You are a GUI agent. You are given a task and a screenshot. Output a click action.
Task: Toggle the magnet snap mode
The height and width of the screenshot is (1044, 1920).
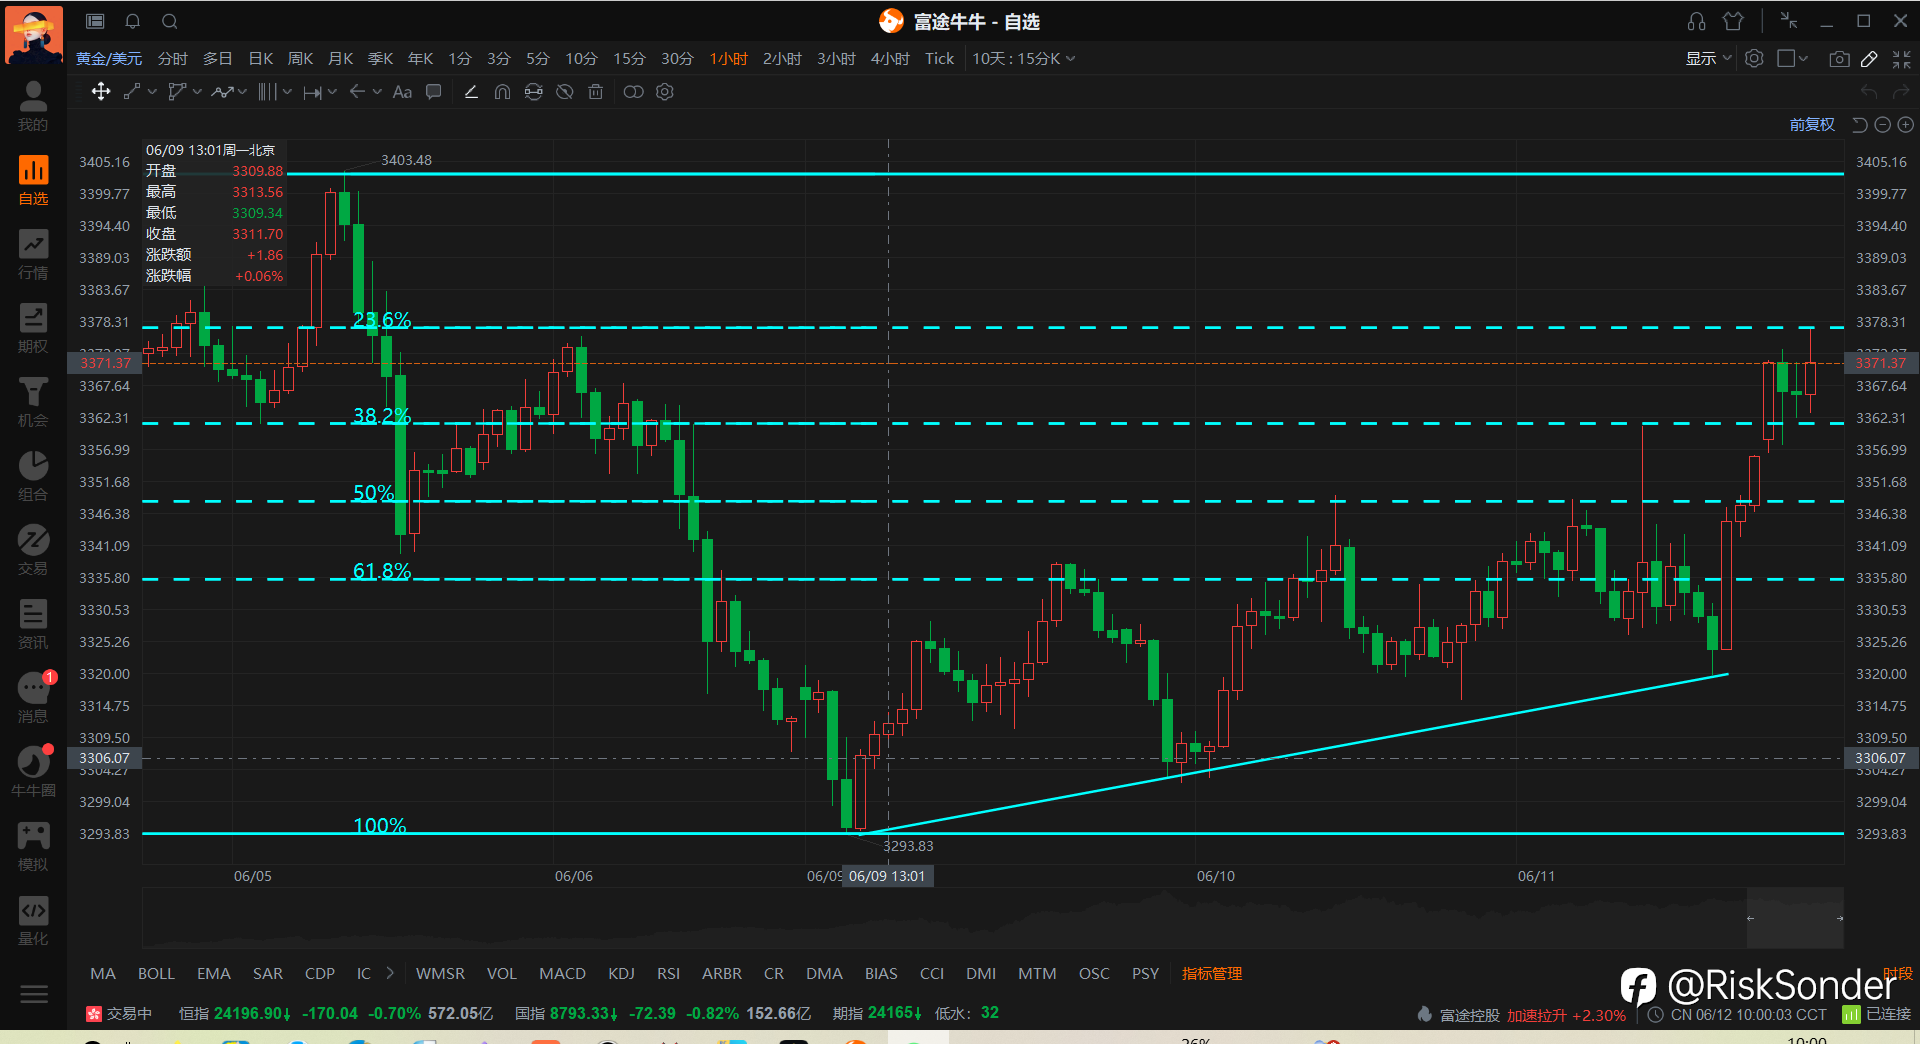tap(503, 92)
